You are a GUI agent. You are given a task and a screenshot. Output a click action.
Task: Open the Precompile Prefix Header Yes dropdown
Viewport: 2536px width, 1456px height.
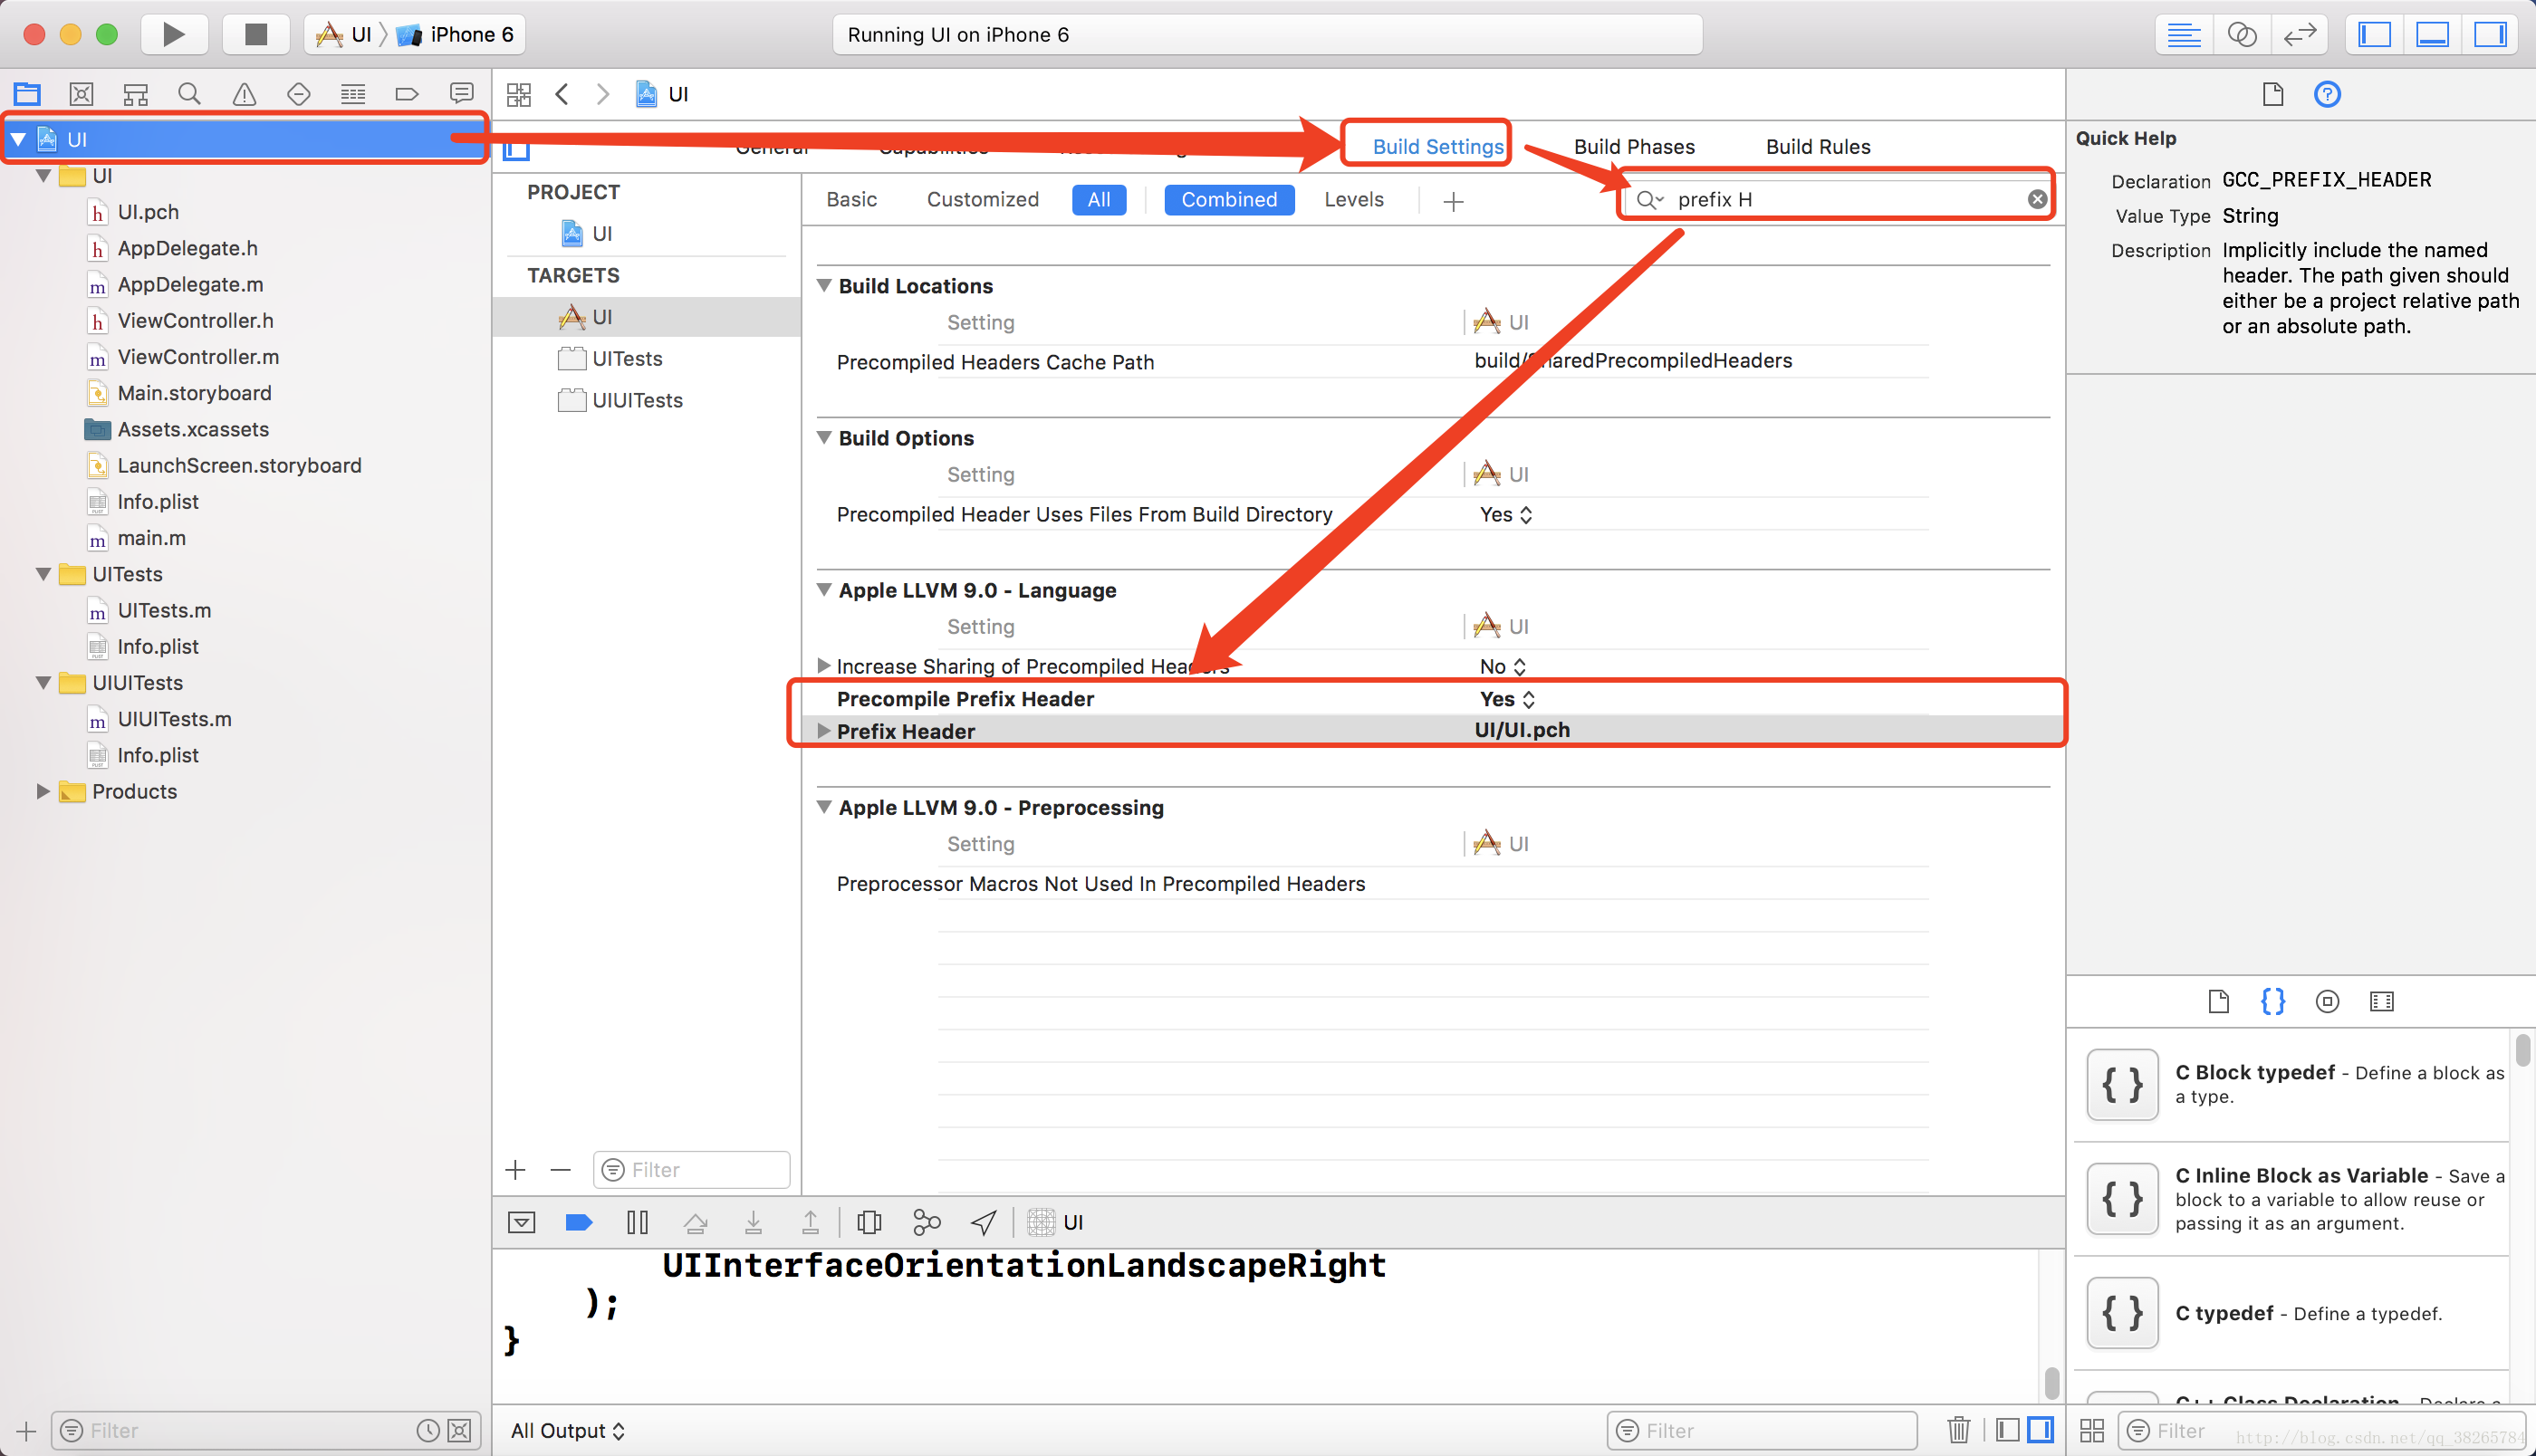1507,698
